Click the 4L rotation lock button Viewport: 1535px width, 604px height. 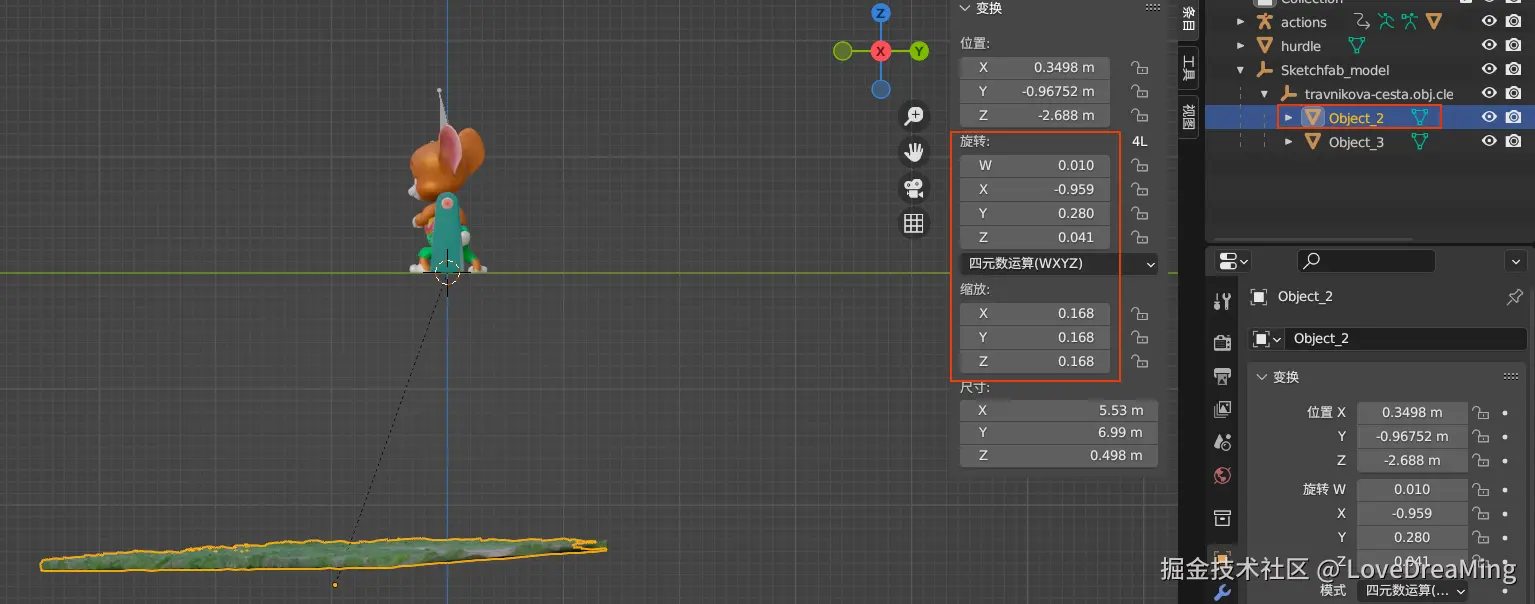1139,141
